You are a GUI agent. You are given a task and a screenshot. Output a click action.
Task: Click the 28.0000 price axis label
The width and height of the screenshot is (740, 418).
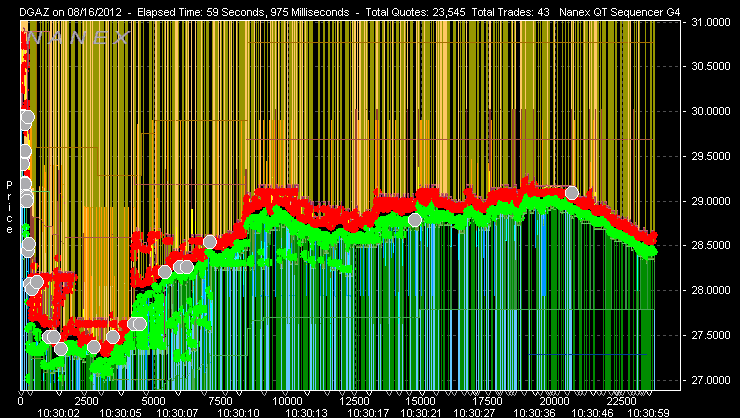point(710,291)
